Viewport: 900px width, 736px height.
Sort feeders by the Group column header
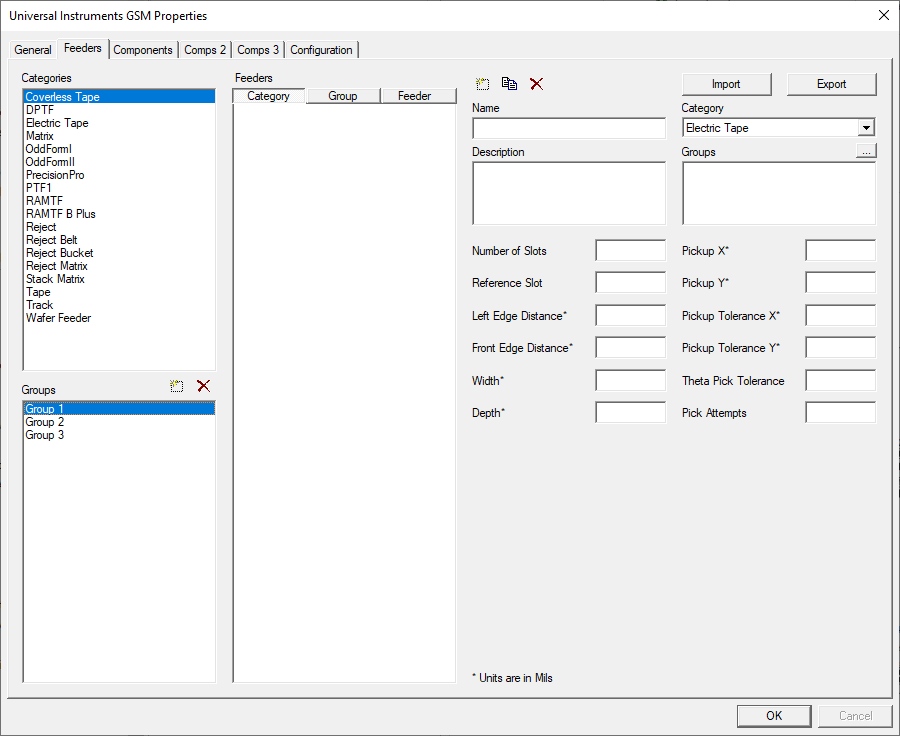[x=343, y=96]
